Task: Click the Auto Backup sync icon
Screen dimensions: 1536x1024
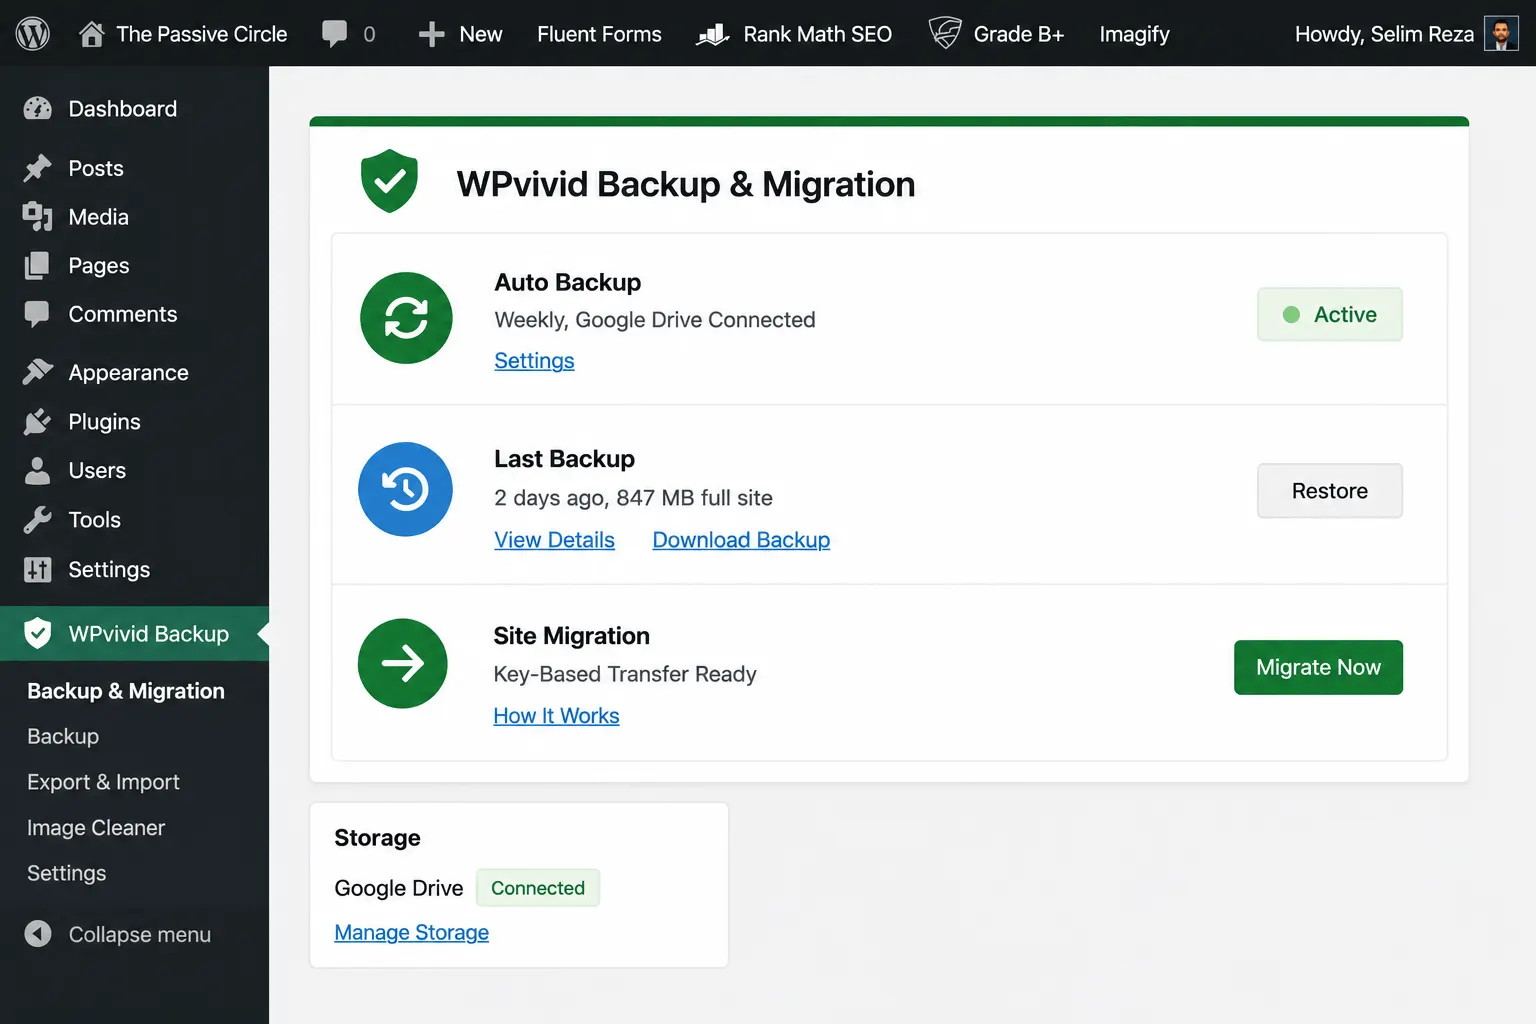Action: click(x=406, y=318)
